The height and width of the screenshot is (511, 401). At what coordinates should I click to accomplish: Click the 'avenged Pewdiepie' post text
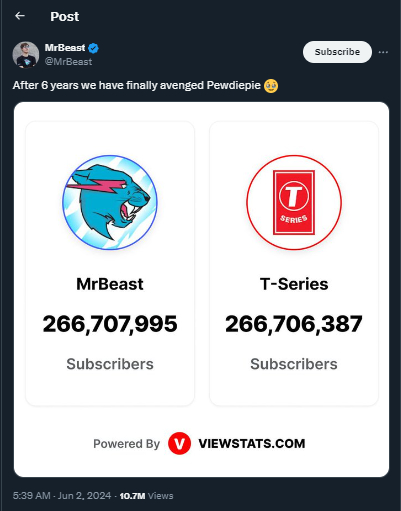coord(210,85)
